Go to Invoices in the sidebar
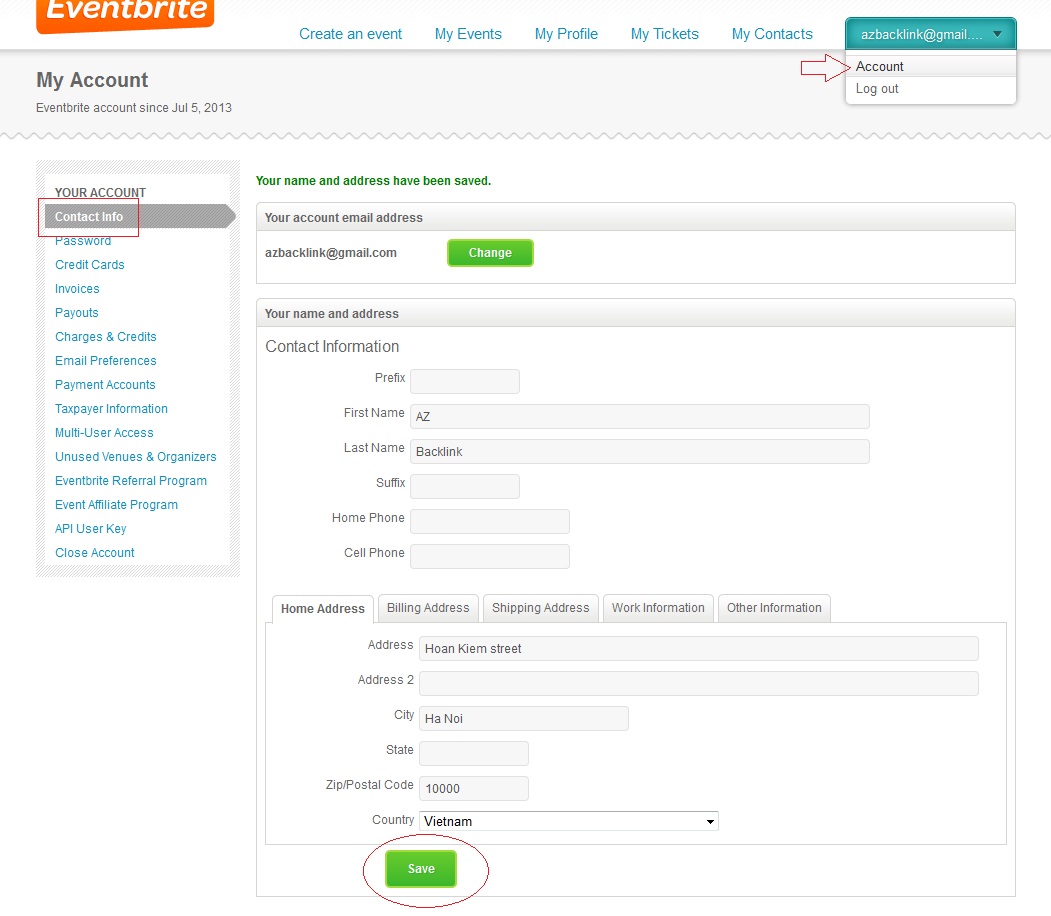 (77, 289)
